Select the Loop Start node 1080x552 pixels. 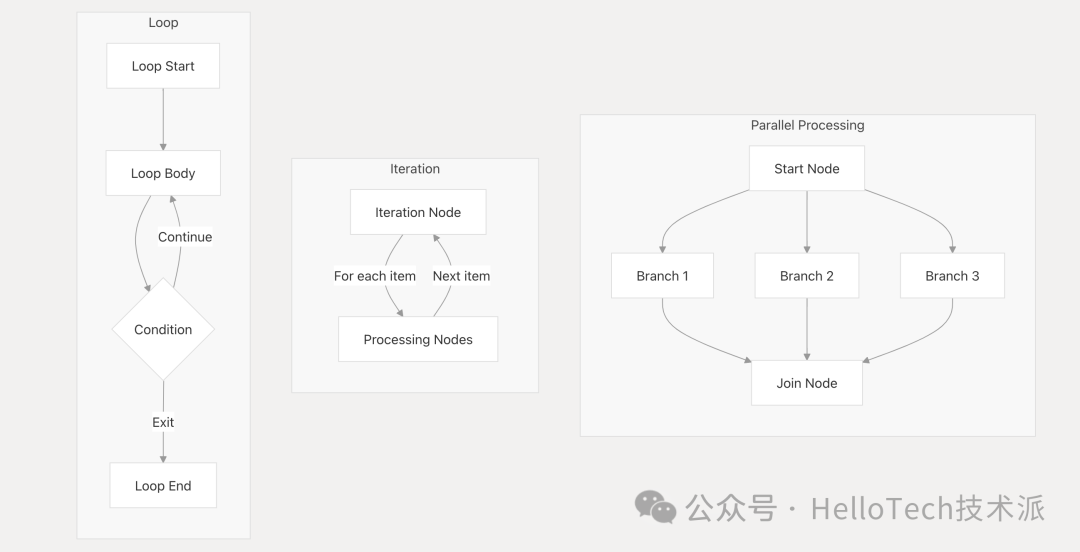tap(163, 67)
